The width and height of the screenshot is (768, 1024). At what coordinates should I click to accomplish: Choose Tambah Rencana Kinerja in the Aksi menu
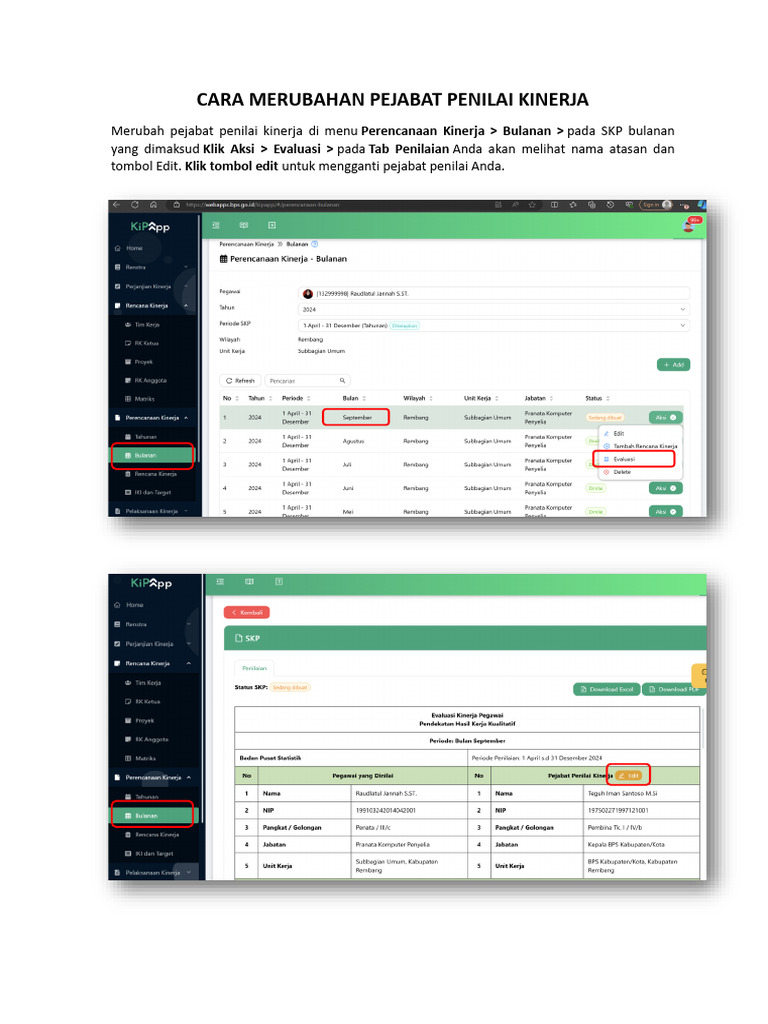[640, 445]
